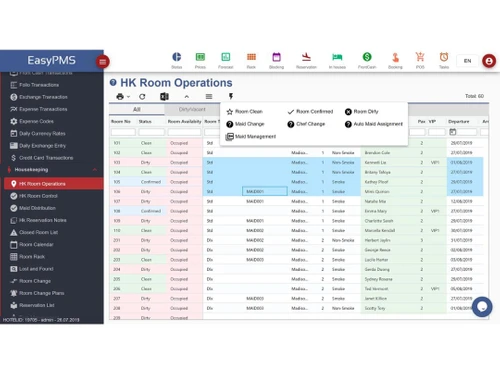This screenshot has width=500, height=375.
Task: Open the In houses bed icon
Action: click(337, 57)
